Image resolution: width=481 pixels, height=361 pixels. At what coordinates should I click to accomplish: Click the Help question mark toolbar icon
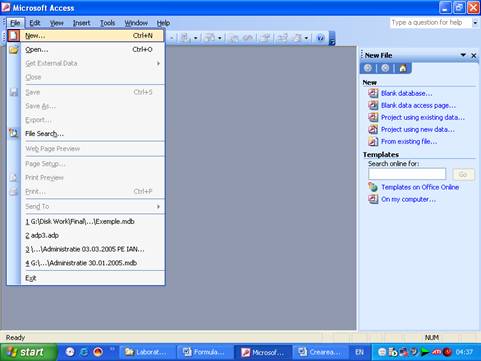click(320, 38)
